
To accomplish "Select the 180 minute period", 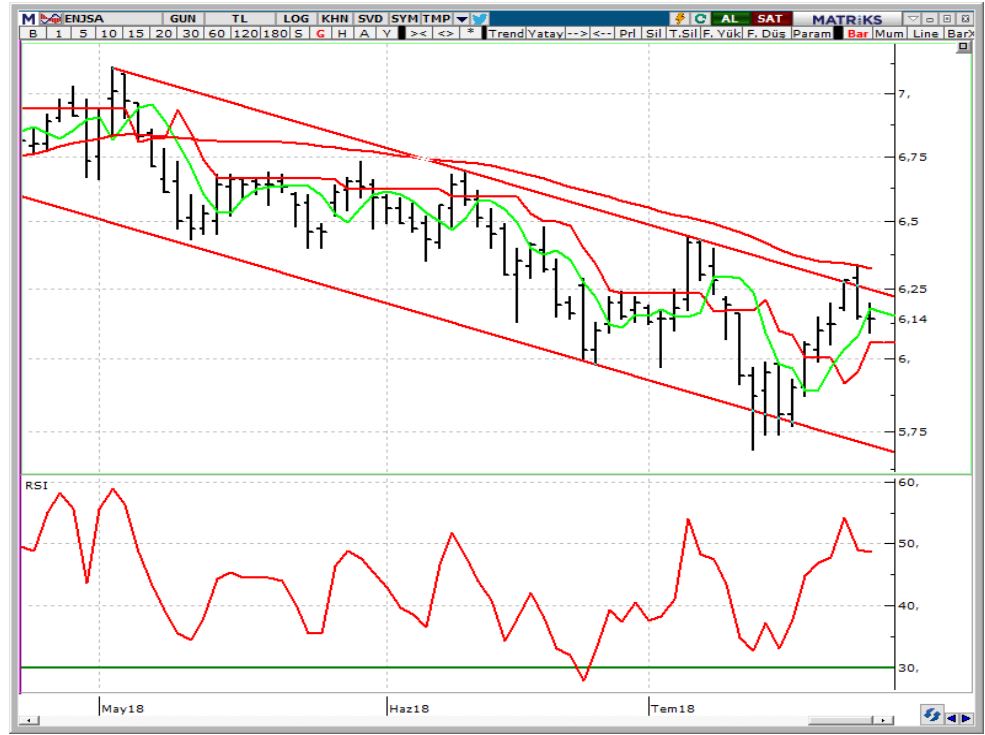I will click(275, 33).
